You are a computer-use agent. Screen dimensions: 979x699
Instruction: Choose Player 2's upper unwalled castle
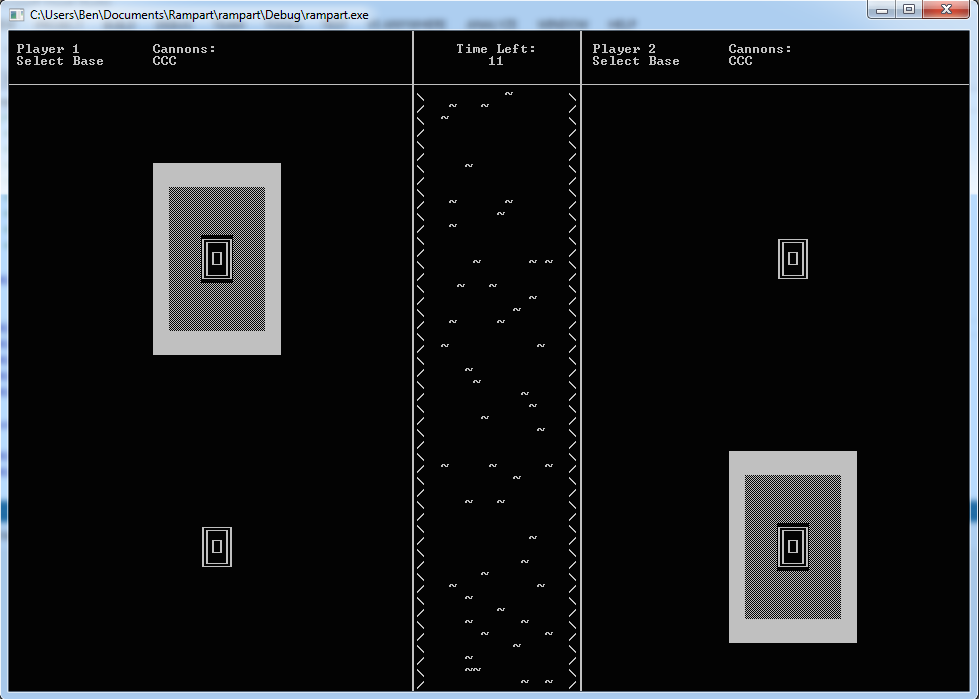click(793, 259)
